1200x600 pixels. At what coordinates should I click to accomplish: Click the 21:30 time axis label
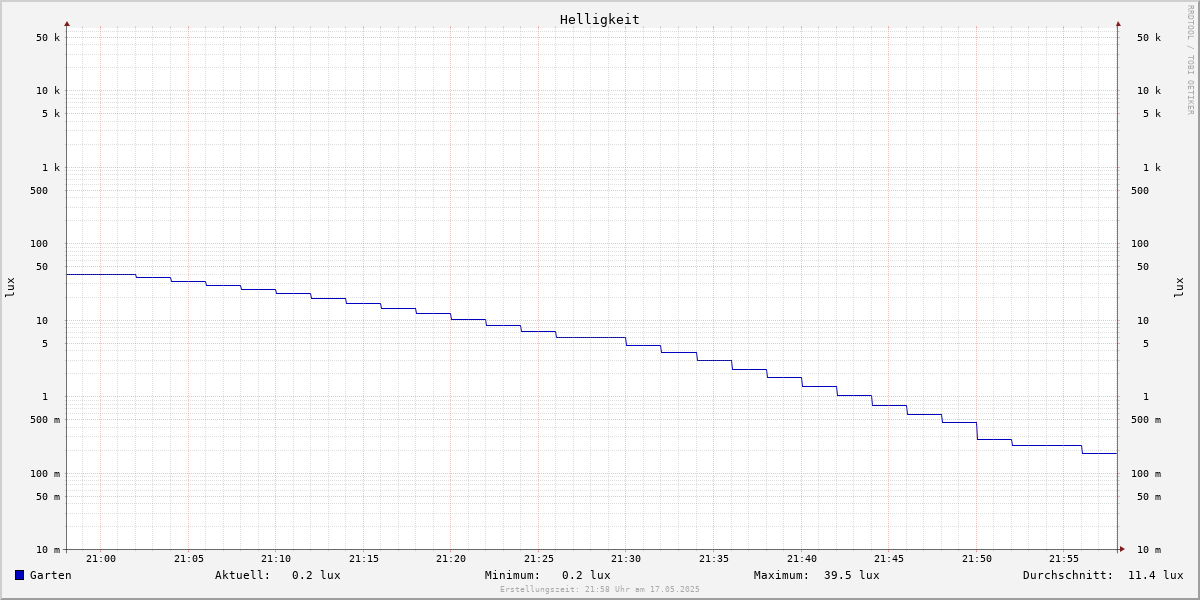click(x=626, y=559)
